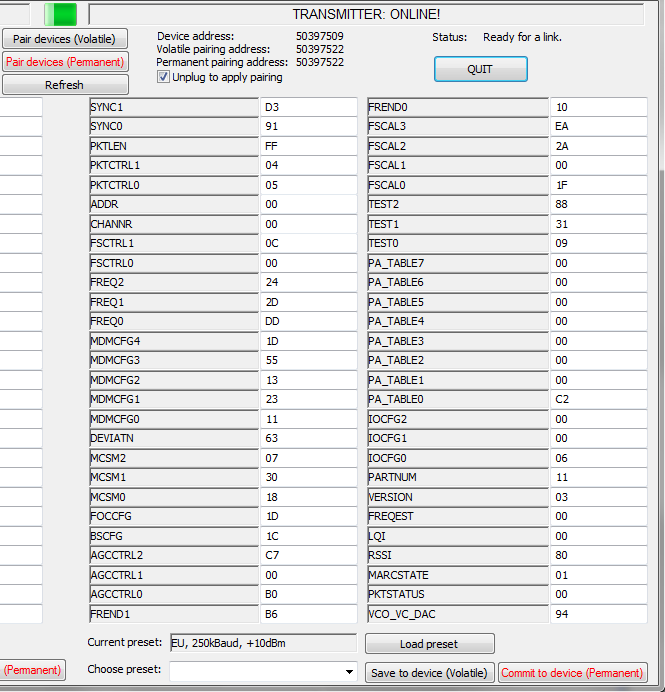Edit the TEST1 value 31
The height and width of the screenshot is (692, 665).
pyautogui.click(x=599, y=224)
